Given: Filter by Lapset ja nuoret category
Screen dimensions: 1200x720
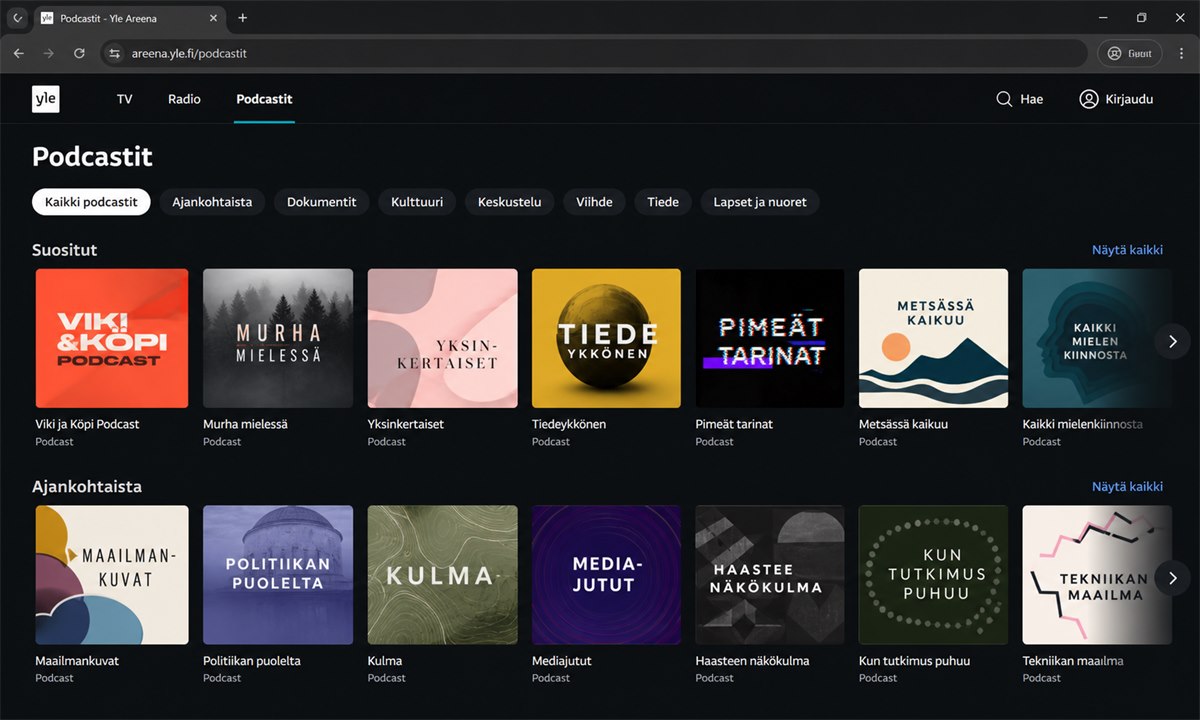Looking at the screenshot, I should [x=760, y=202].
